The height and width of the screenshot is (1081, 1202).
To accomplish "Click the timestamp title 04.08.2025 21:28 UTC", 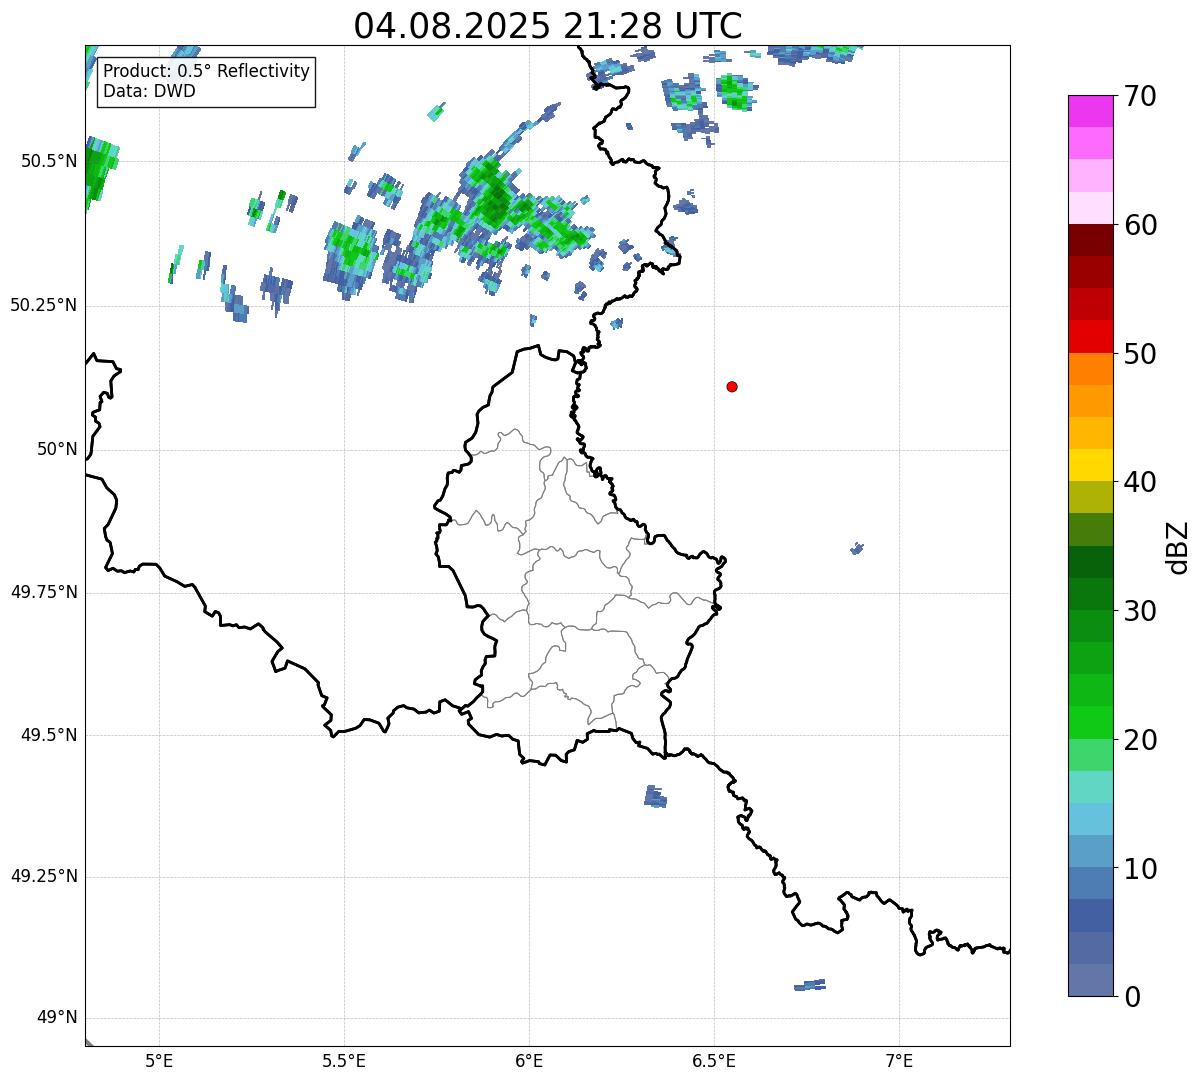I will click(548, 26).
